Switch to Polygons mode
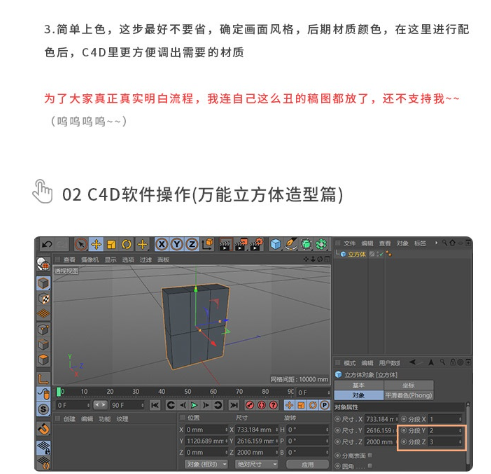Screen dimensions: 491x474 pos(44,360)
